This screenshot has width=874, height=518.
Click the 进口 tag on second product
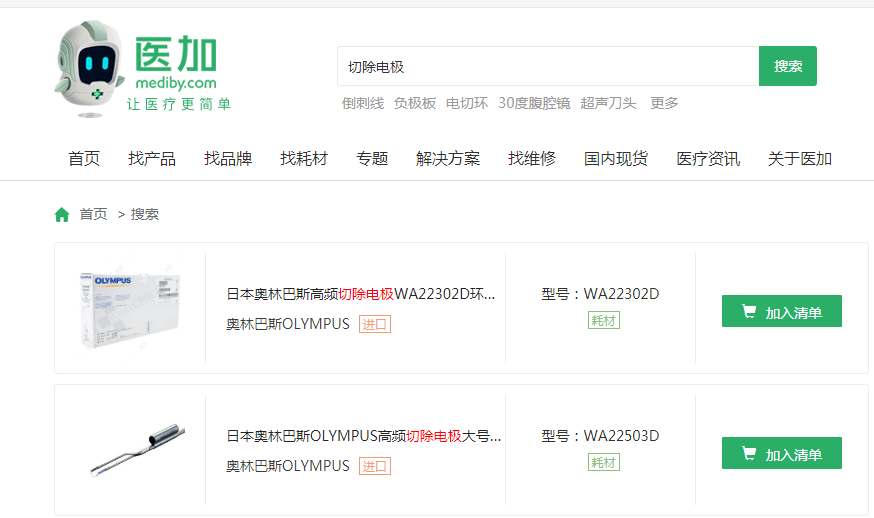pyautogui.click(x=375, y=466)
